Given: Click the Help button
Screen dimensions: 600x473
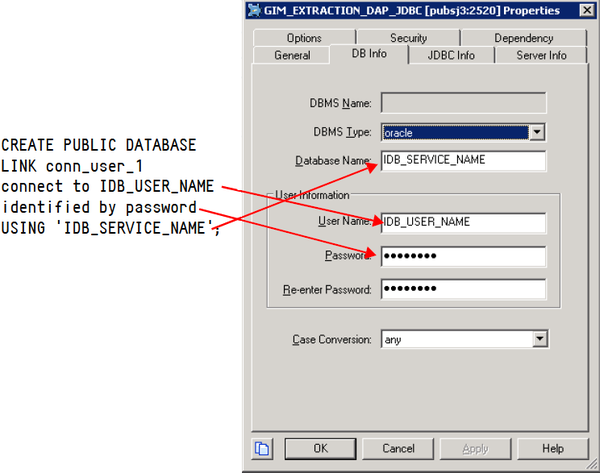Looking at the screenshot, I should coord(553,448).
